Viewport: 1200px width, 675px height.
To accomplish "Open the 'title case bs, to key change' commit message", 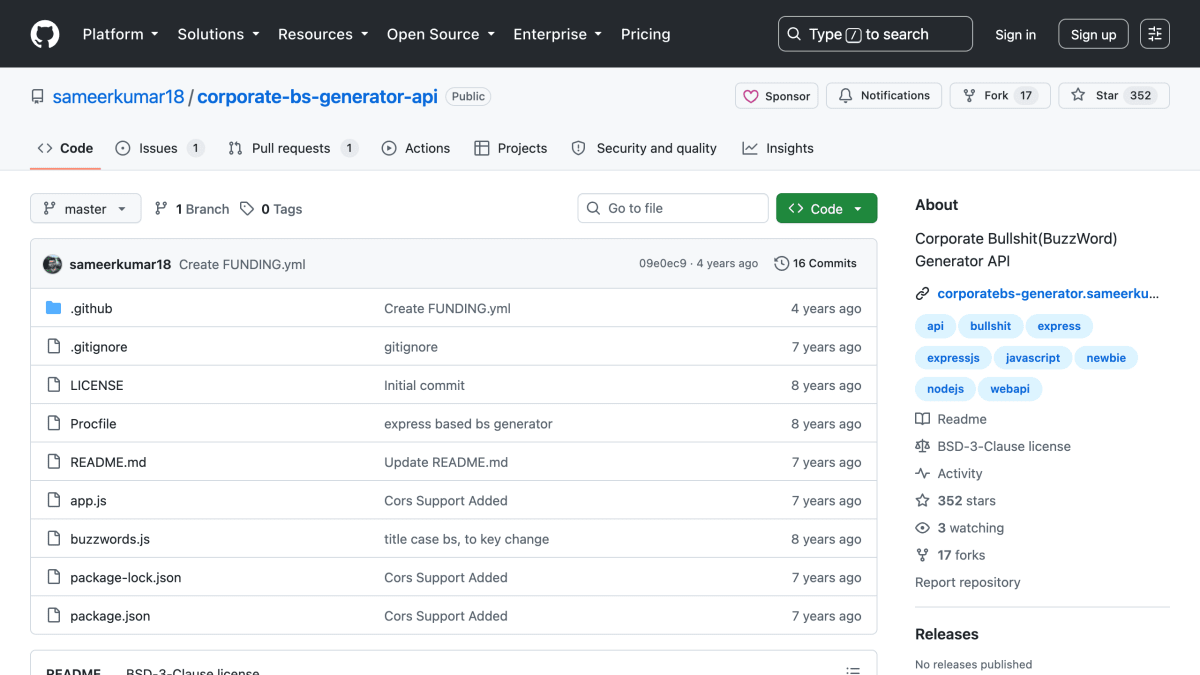I will pos(466,539).
